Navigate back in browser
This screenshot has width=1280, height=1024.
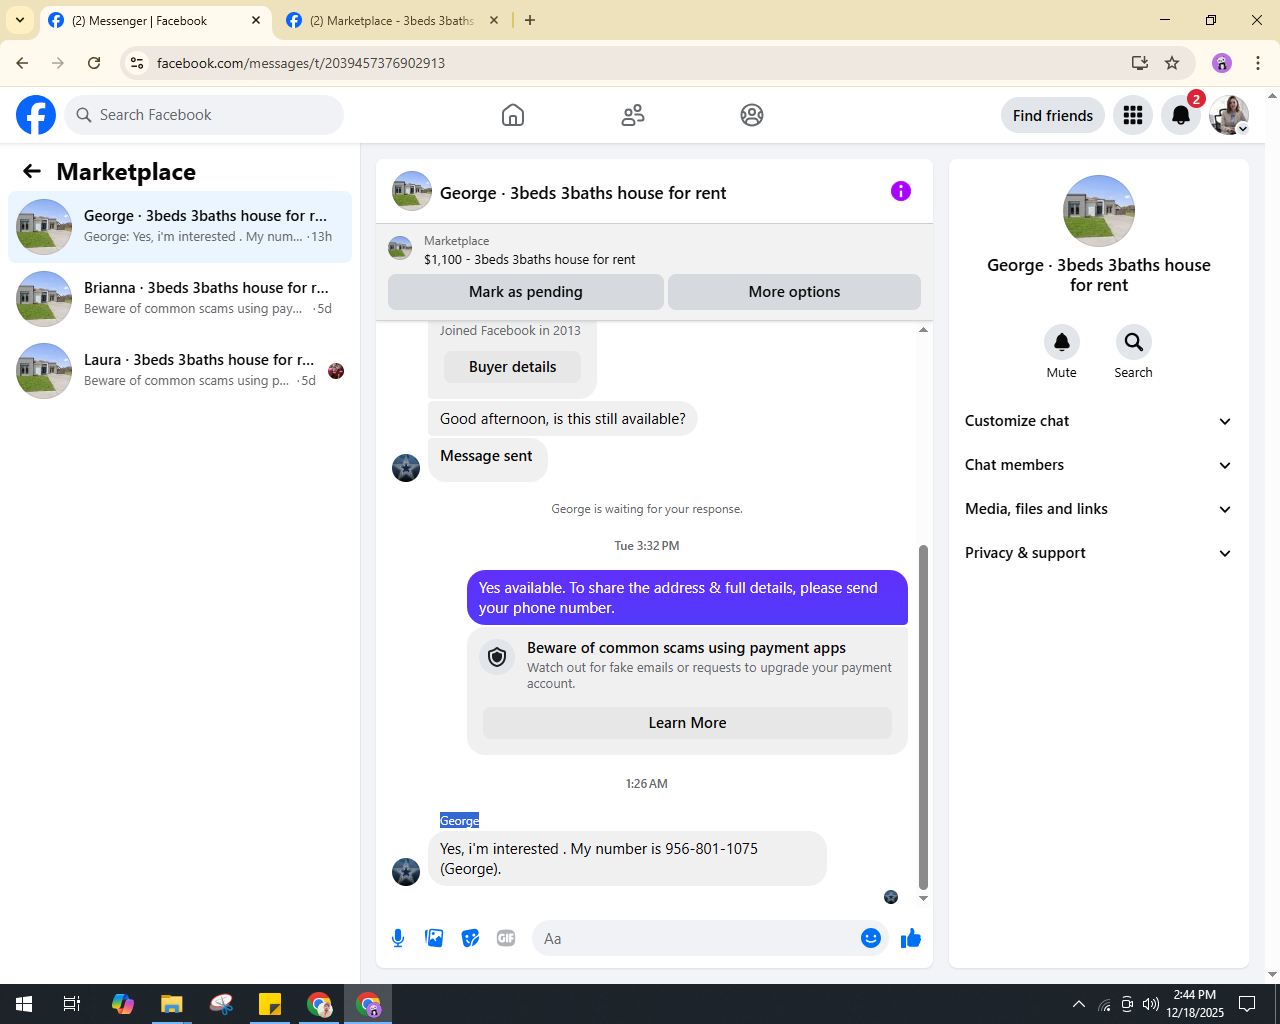22,63
